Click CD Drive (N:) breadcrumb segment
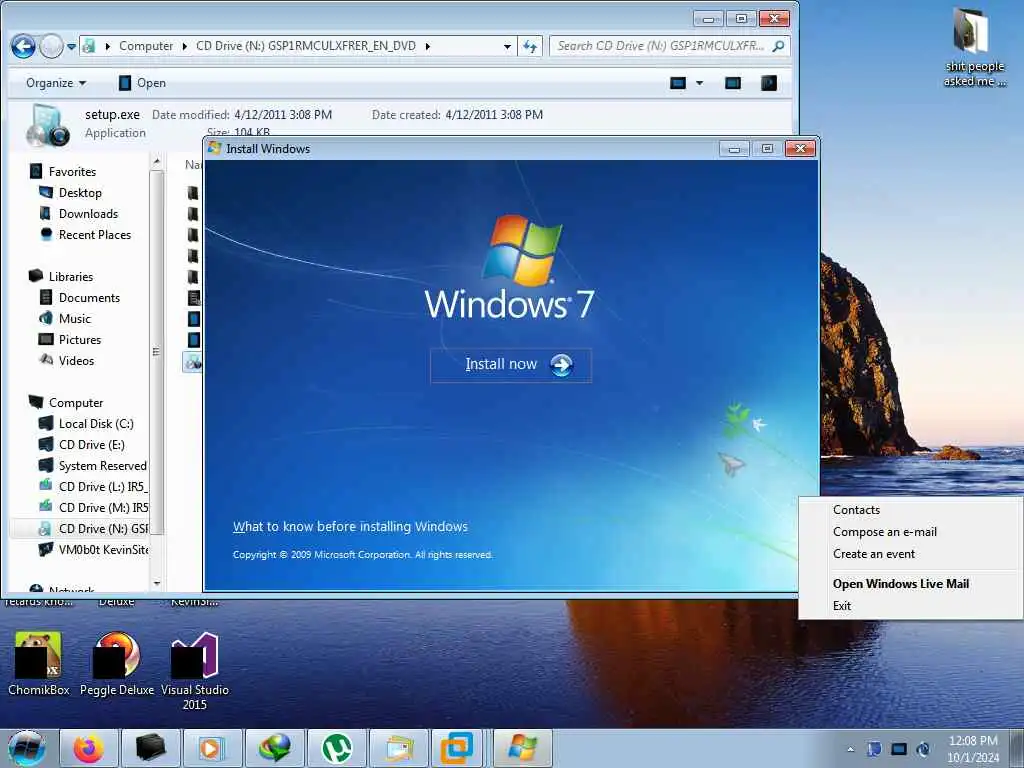Image resolution: width=1024 pixels, height=768 pixels. click(x=306, y=46)
